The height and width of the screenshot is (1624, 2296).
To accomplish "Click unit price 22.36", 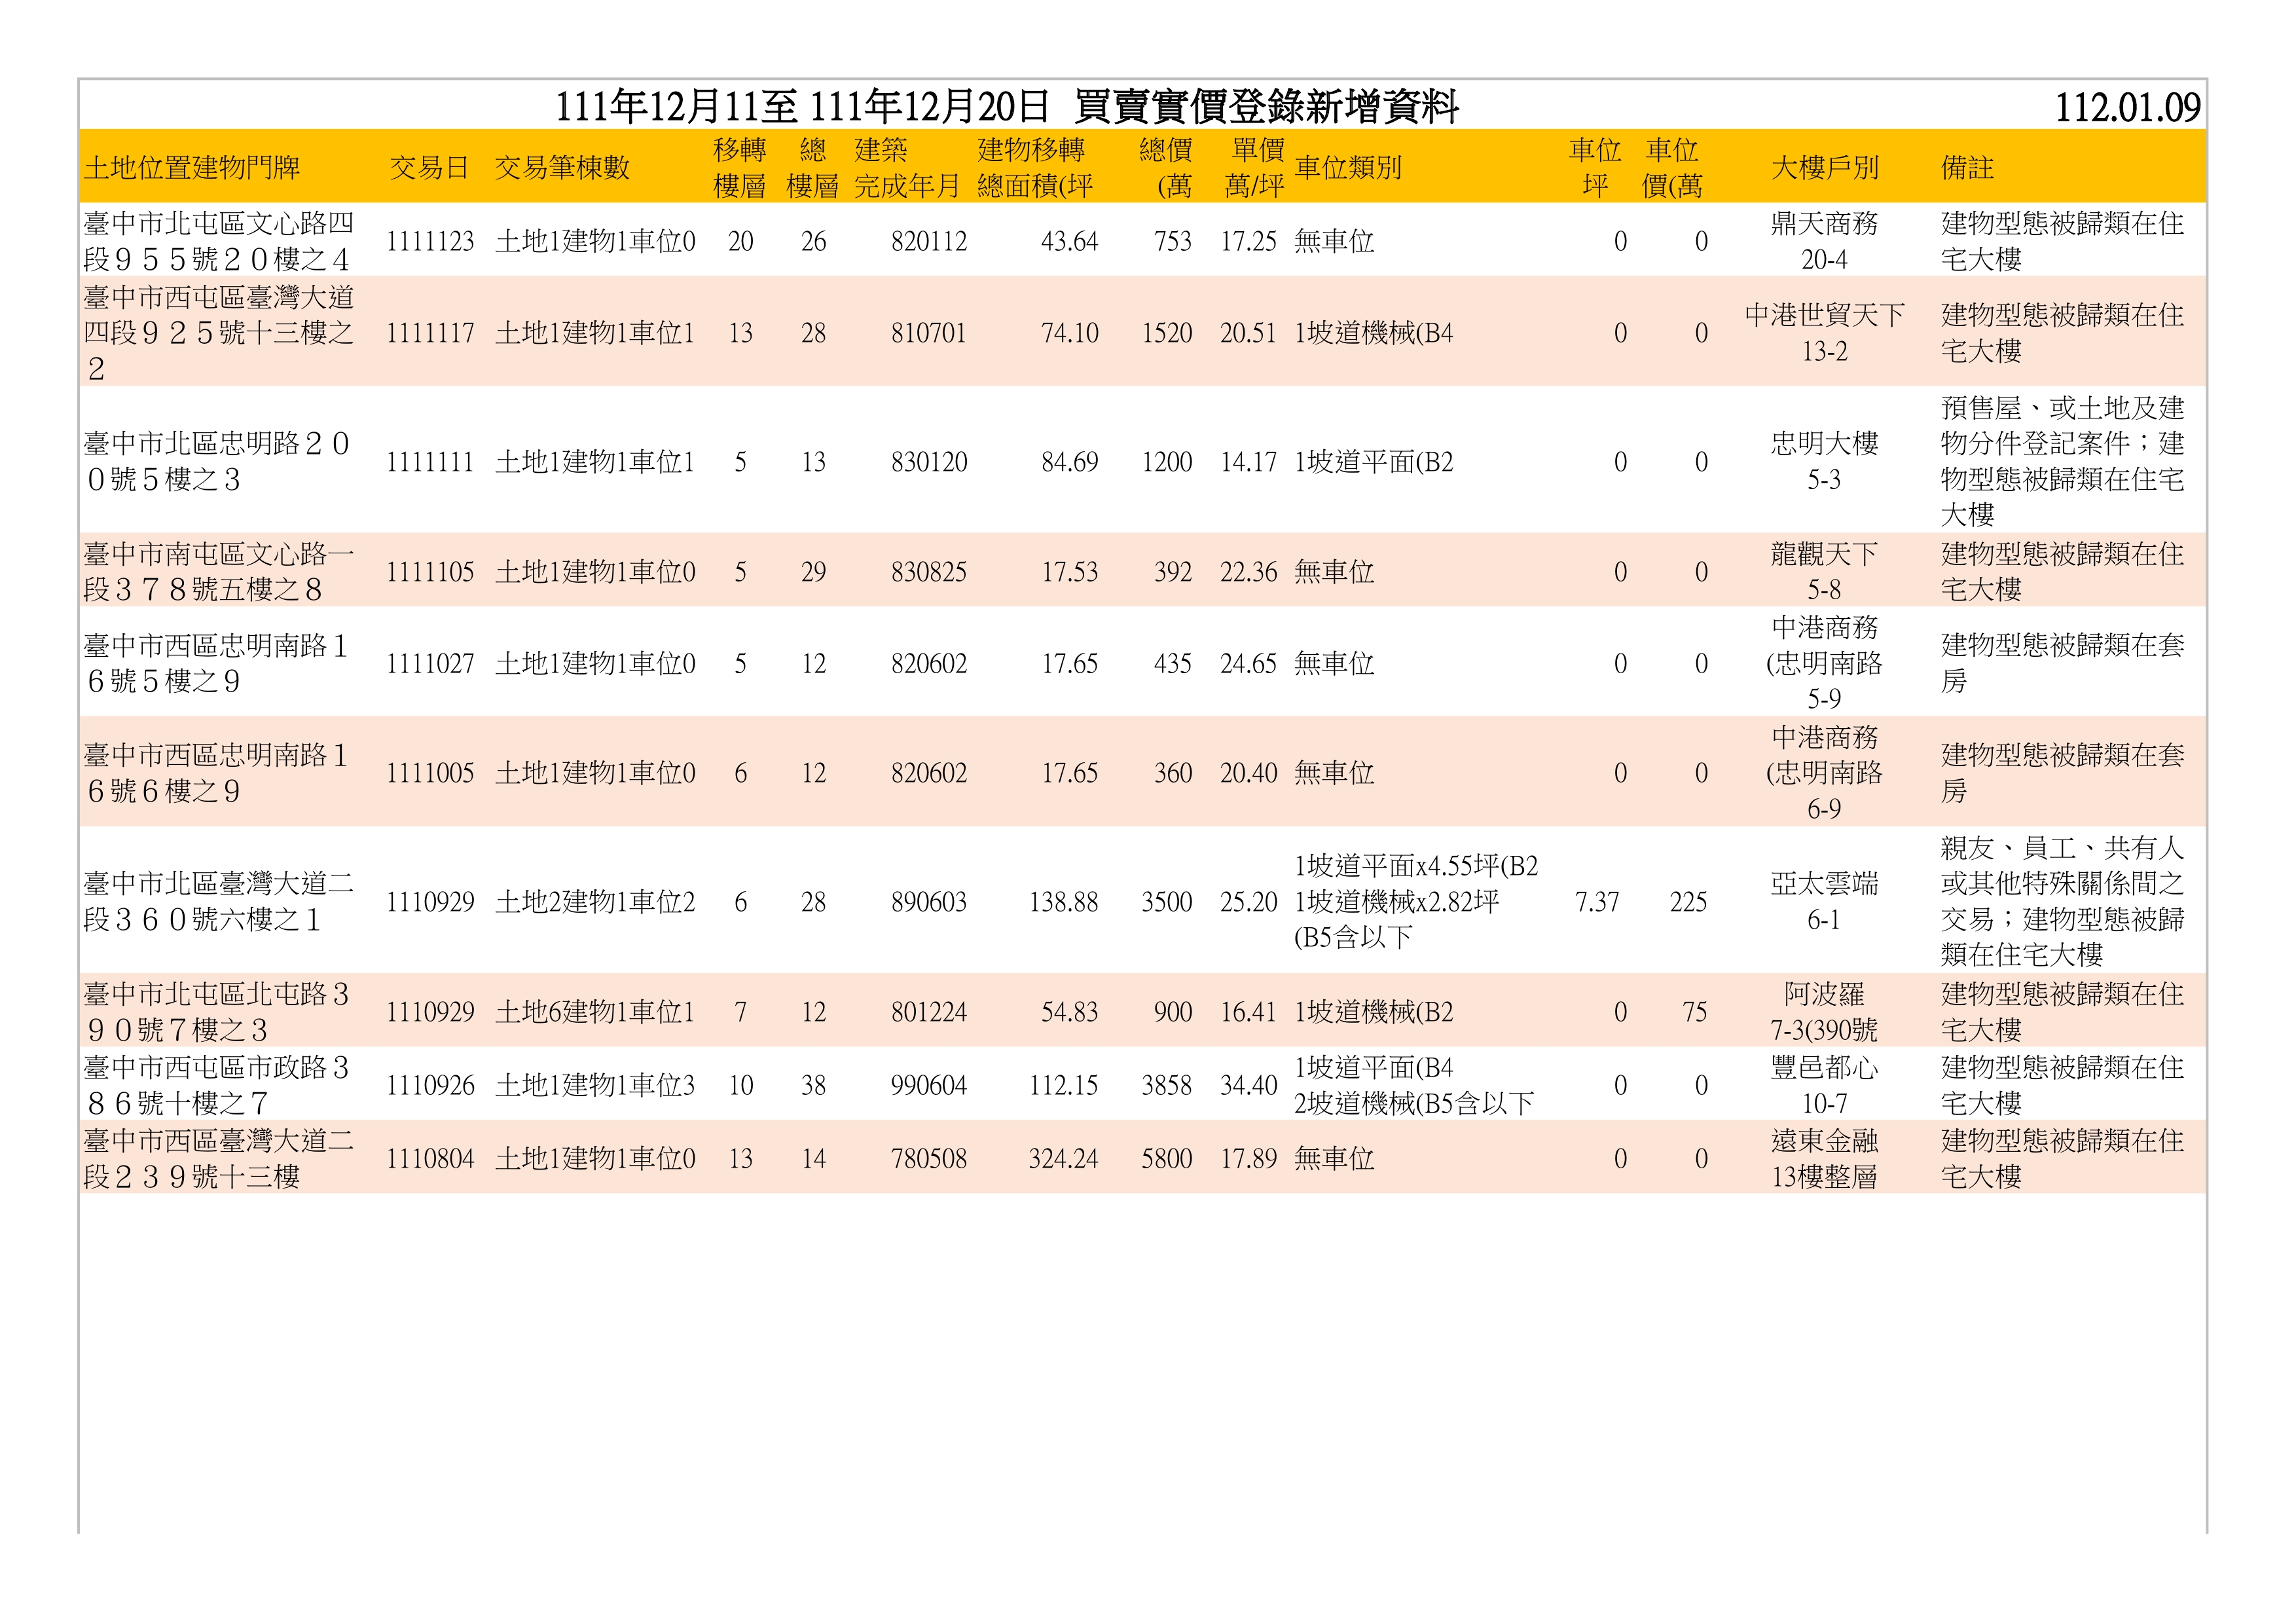I will point(1248,572).
